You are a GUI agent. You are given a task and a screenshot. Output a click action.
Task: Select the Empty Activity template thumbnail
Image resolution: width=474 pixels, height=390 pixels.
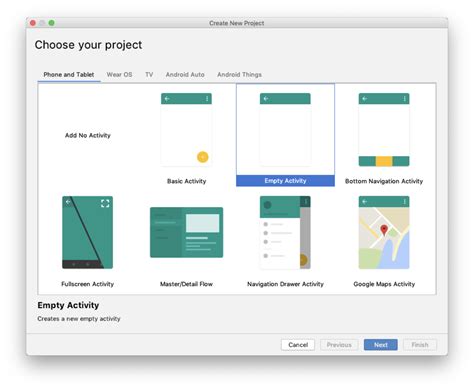click(285, 130)
